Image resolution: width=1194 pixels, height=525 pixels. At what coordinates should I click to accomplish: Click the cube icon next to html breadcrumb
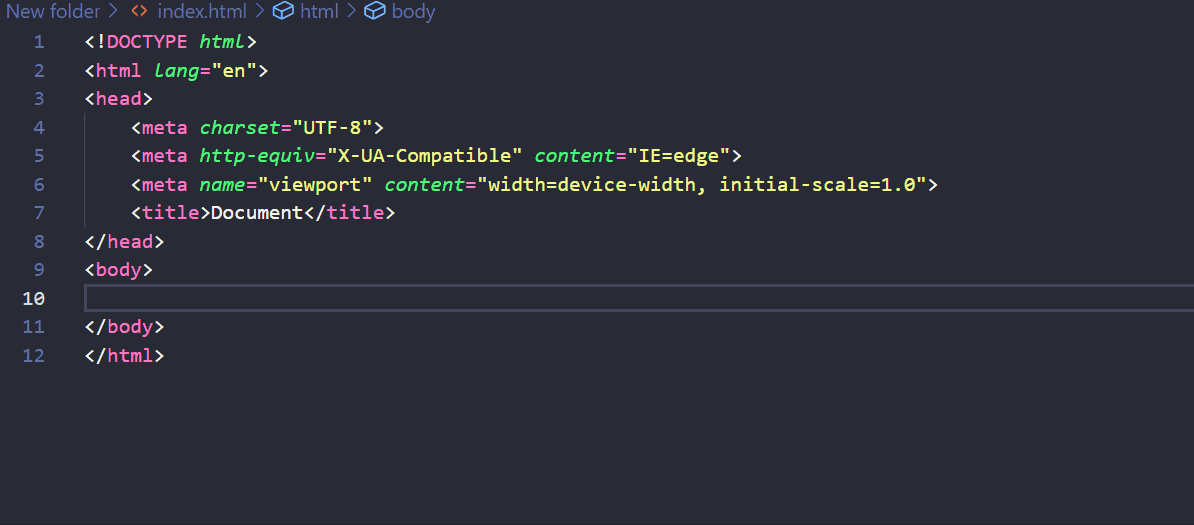(283, 11)
